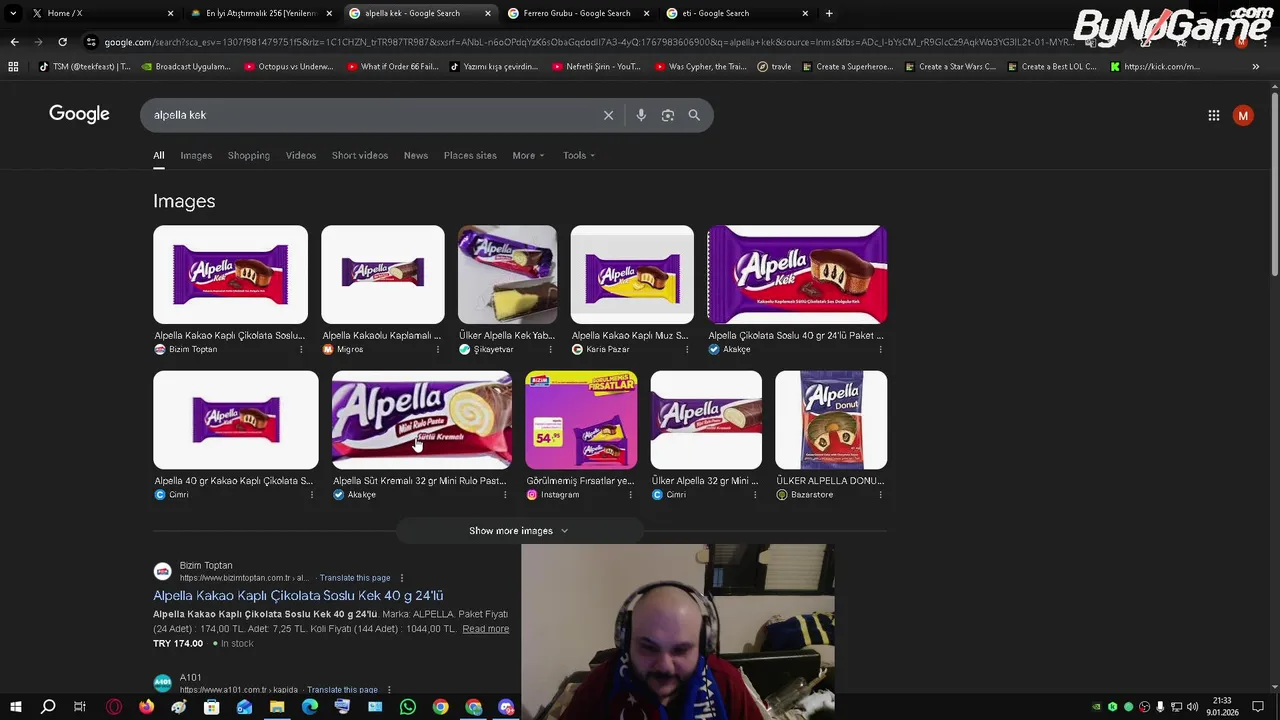
Task: Switch to the Places sites tab
Action: [470, 155]
